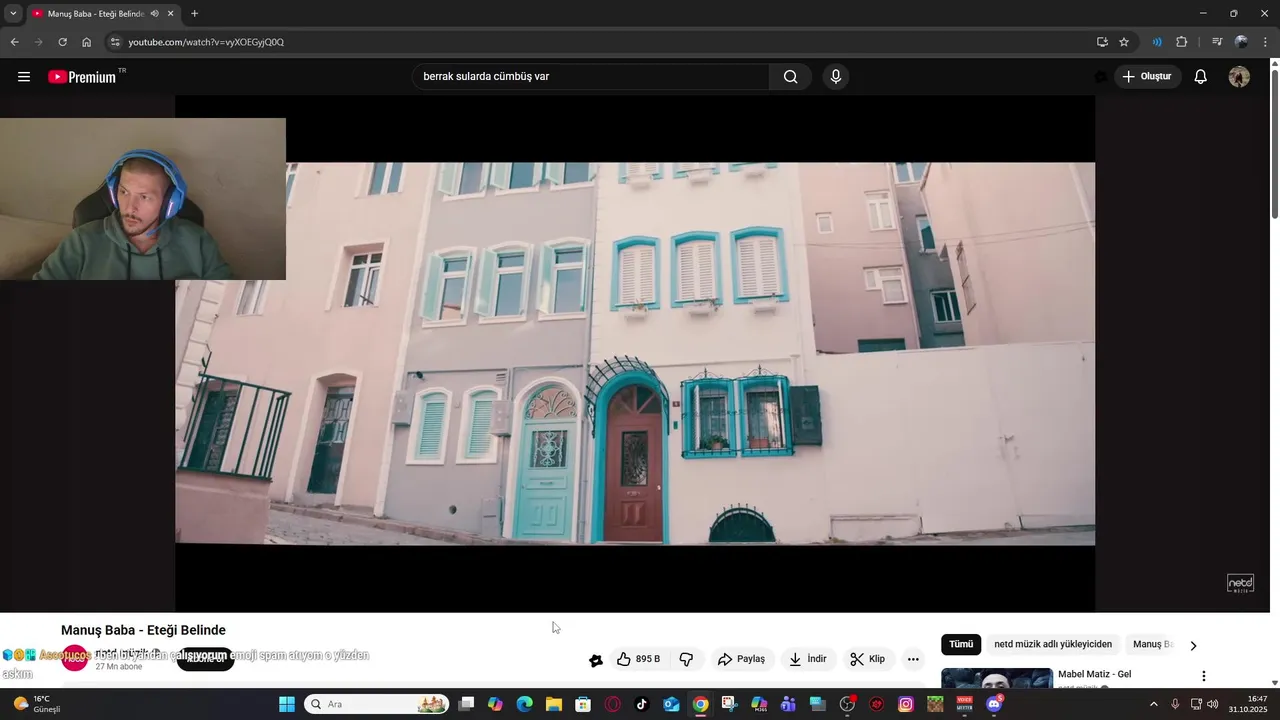1280x720 pixels.
Task: Bookmark this page with star icon
Action: [x=1124, y=42]
